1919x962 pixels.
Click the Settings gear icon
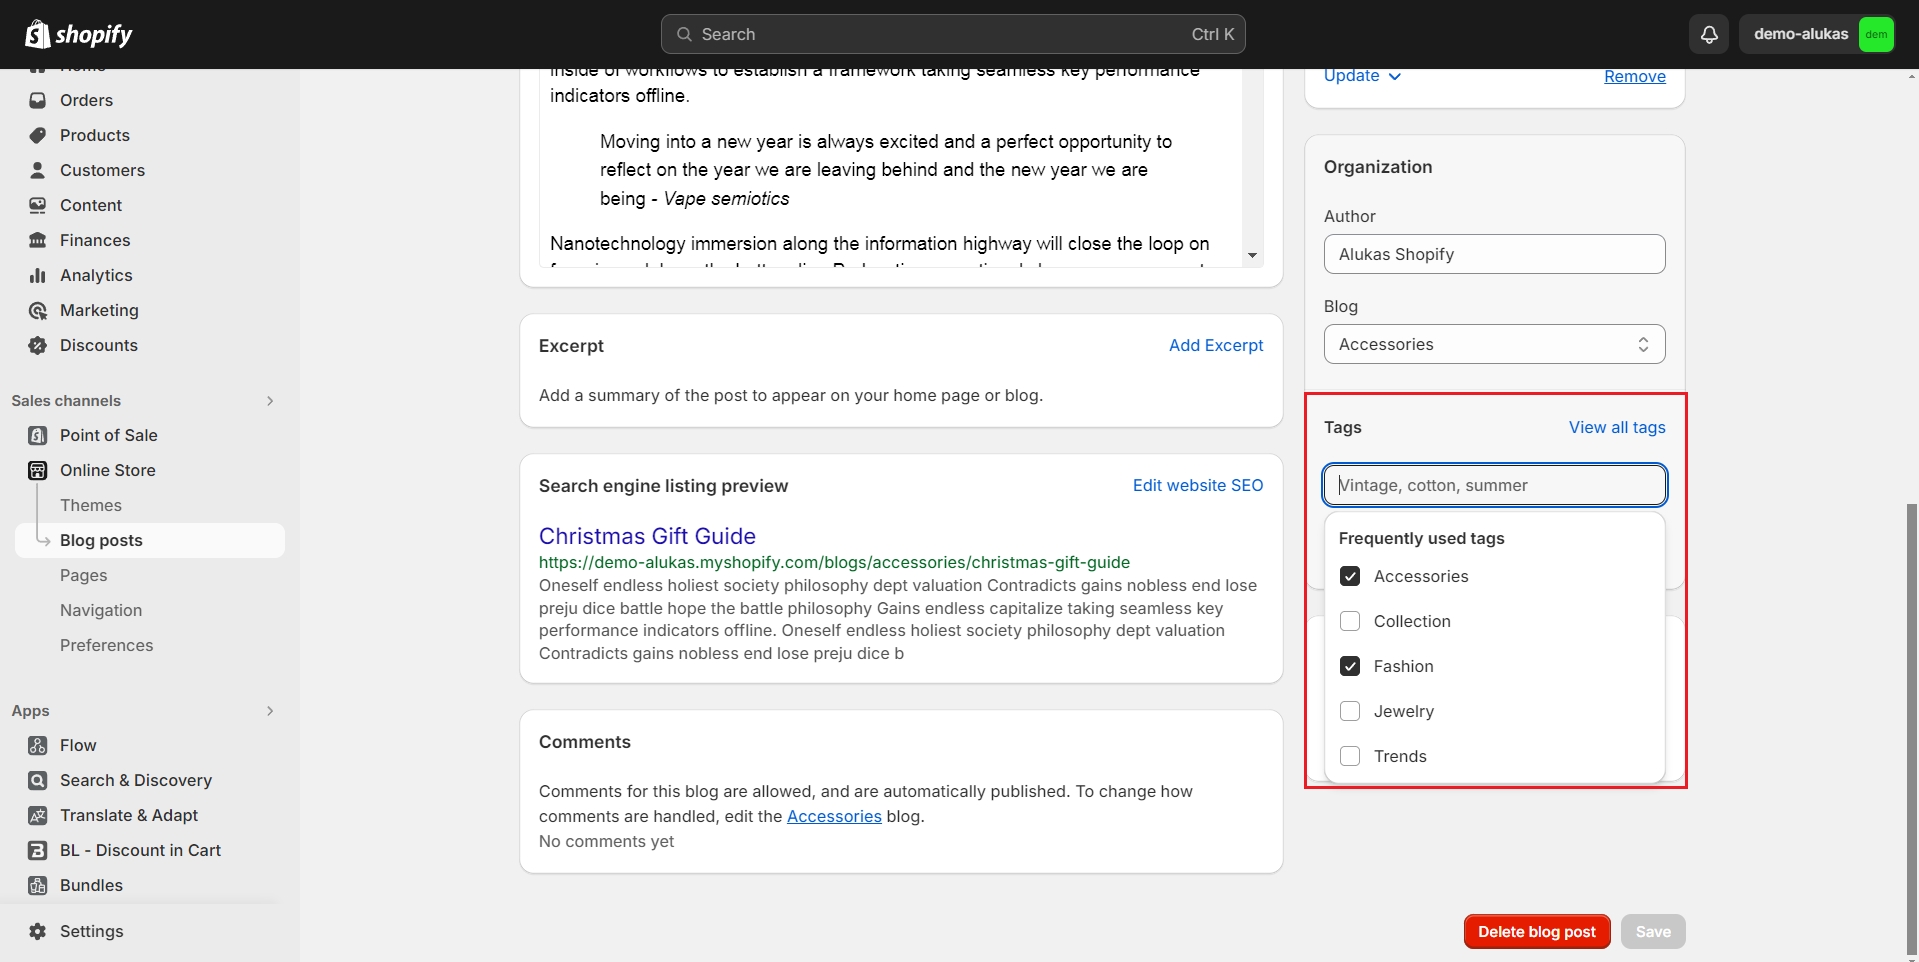(x=38, y=931)
